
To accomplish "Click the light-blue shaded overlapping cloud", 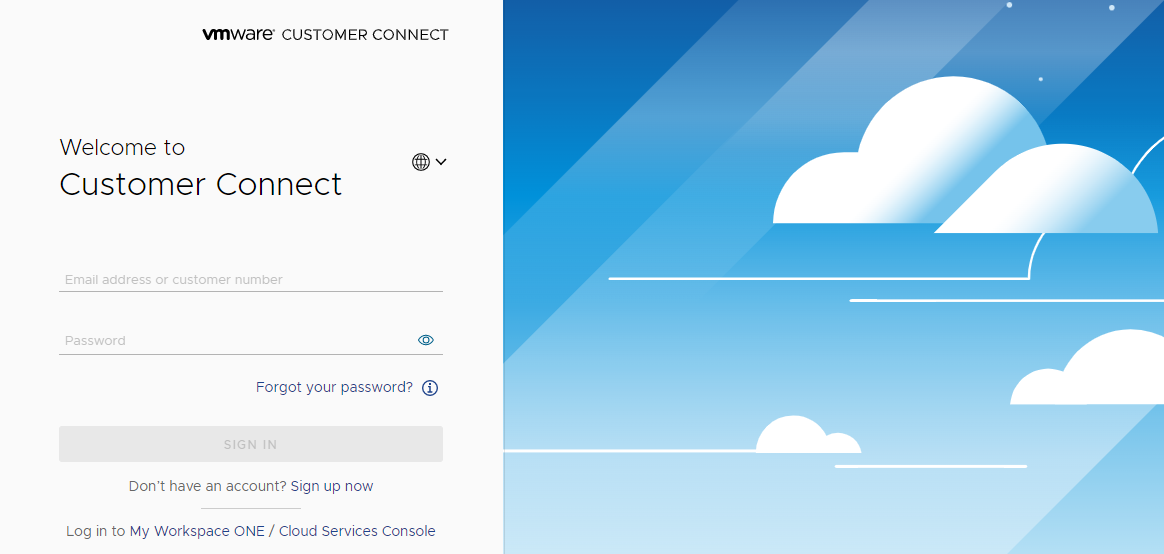I will click(x=1060, y=195).
